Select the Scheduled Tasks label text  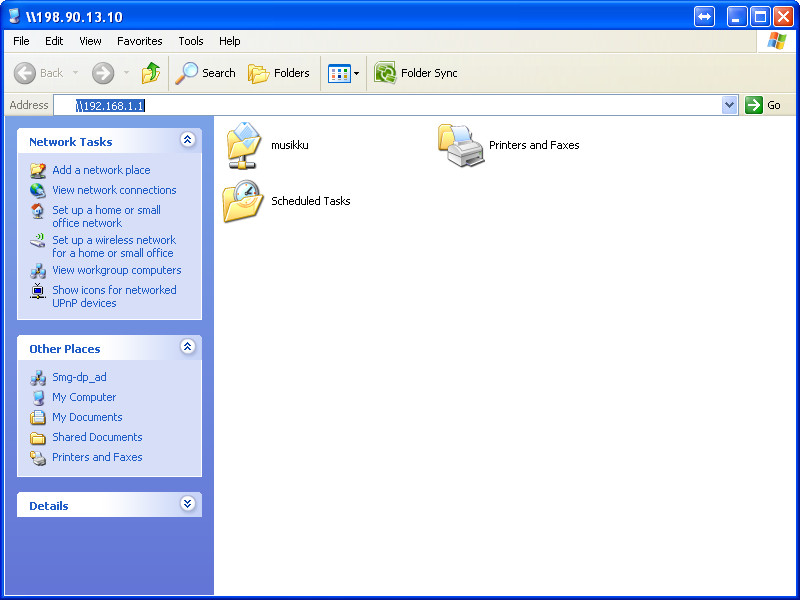click(311, 201)
